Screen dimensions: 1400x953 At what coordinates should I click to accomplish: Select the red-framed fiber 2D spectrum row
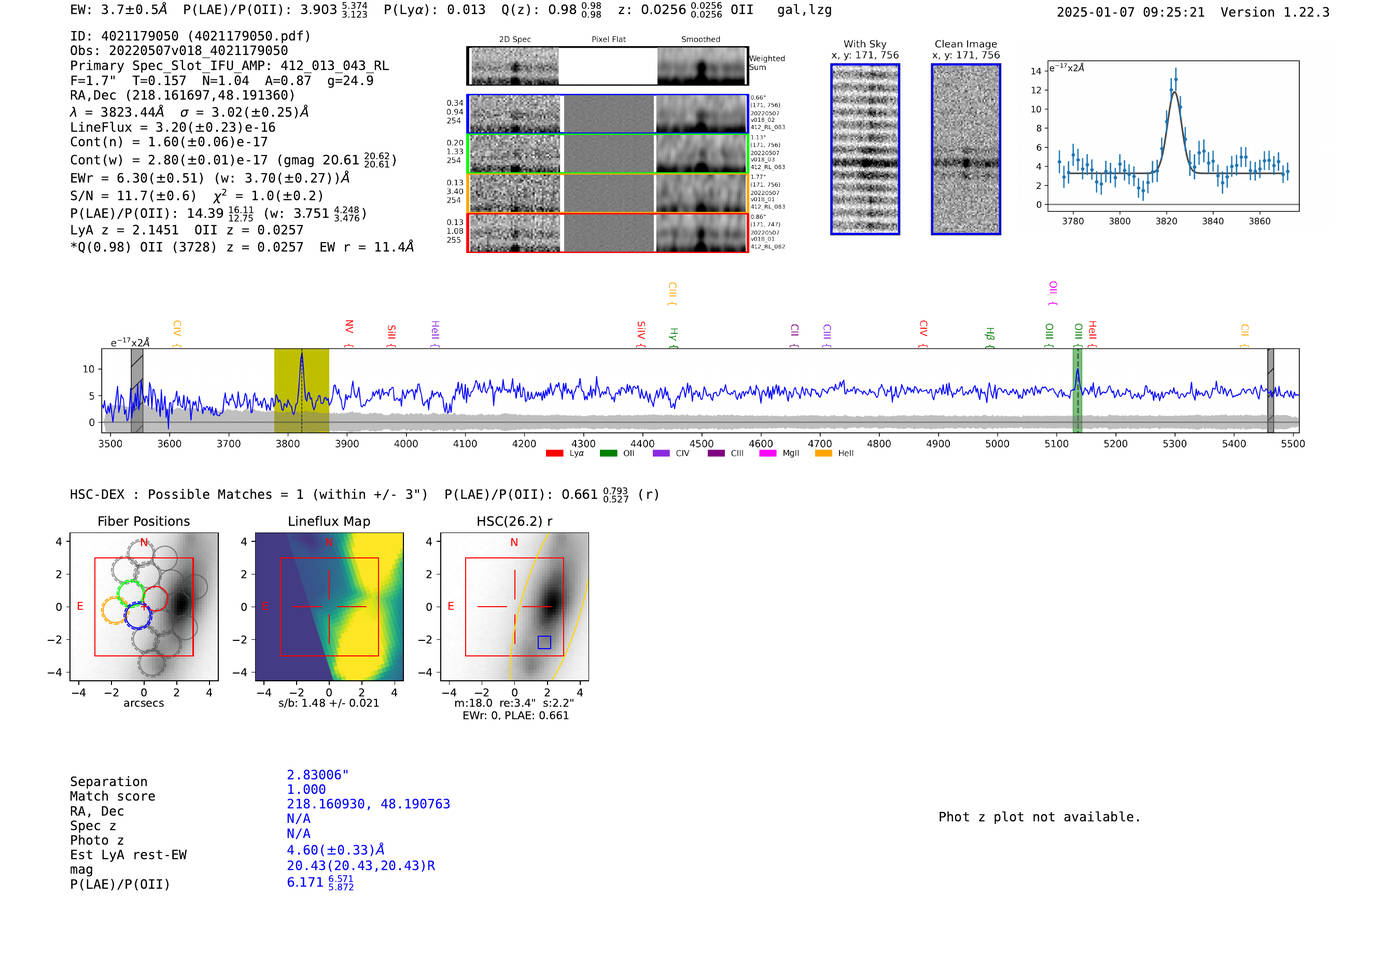[x=608, y=233]
